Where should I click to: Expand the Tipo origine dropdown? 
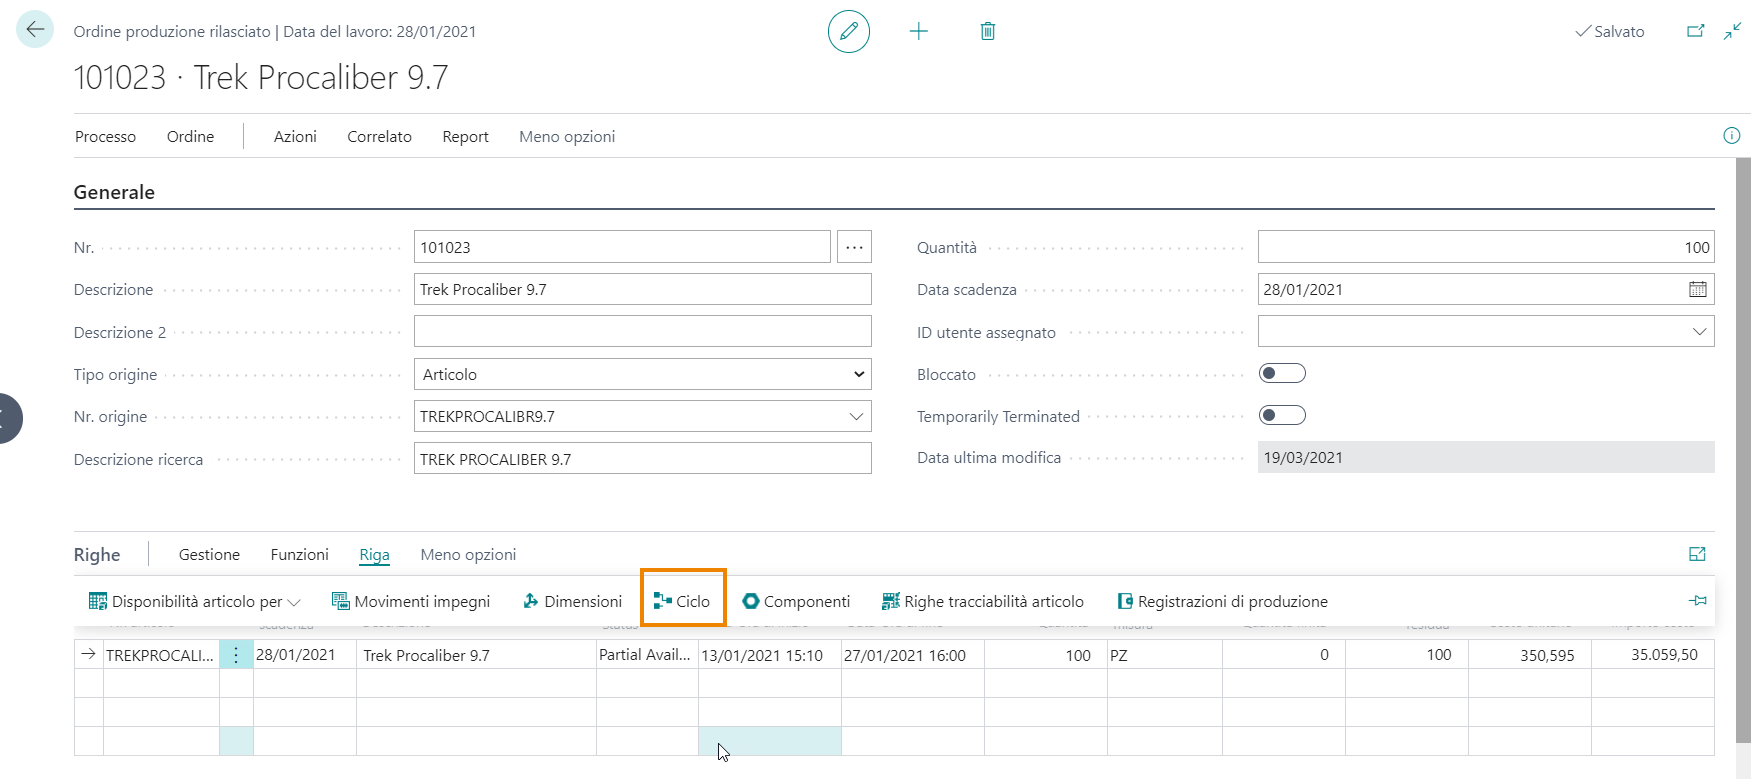(858, 374)
